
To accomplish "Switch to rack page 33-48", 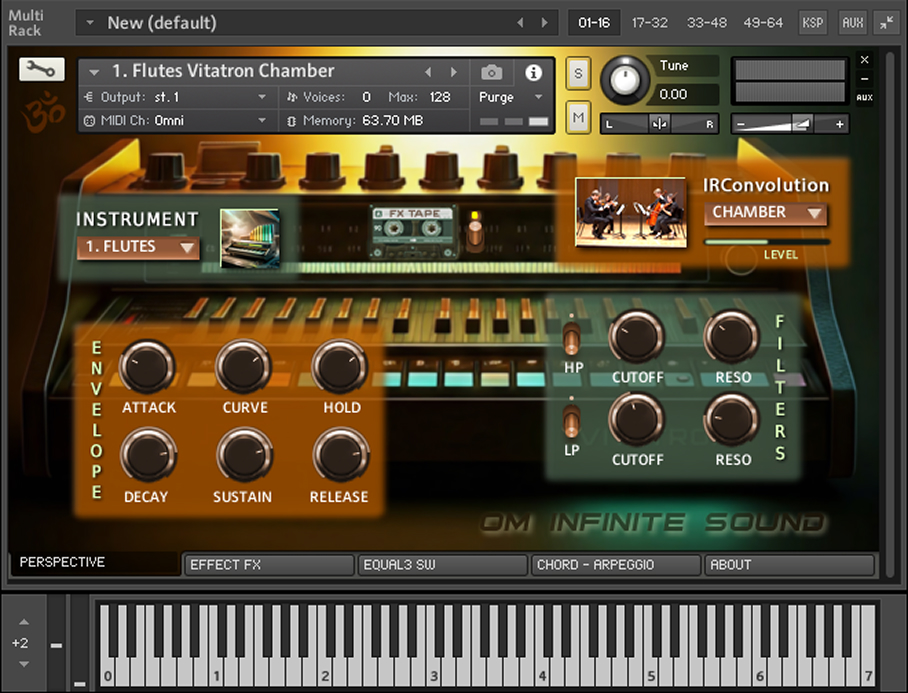I will (706, 23).
